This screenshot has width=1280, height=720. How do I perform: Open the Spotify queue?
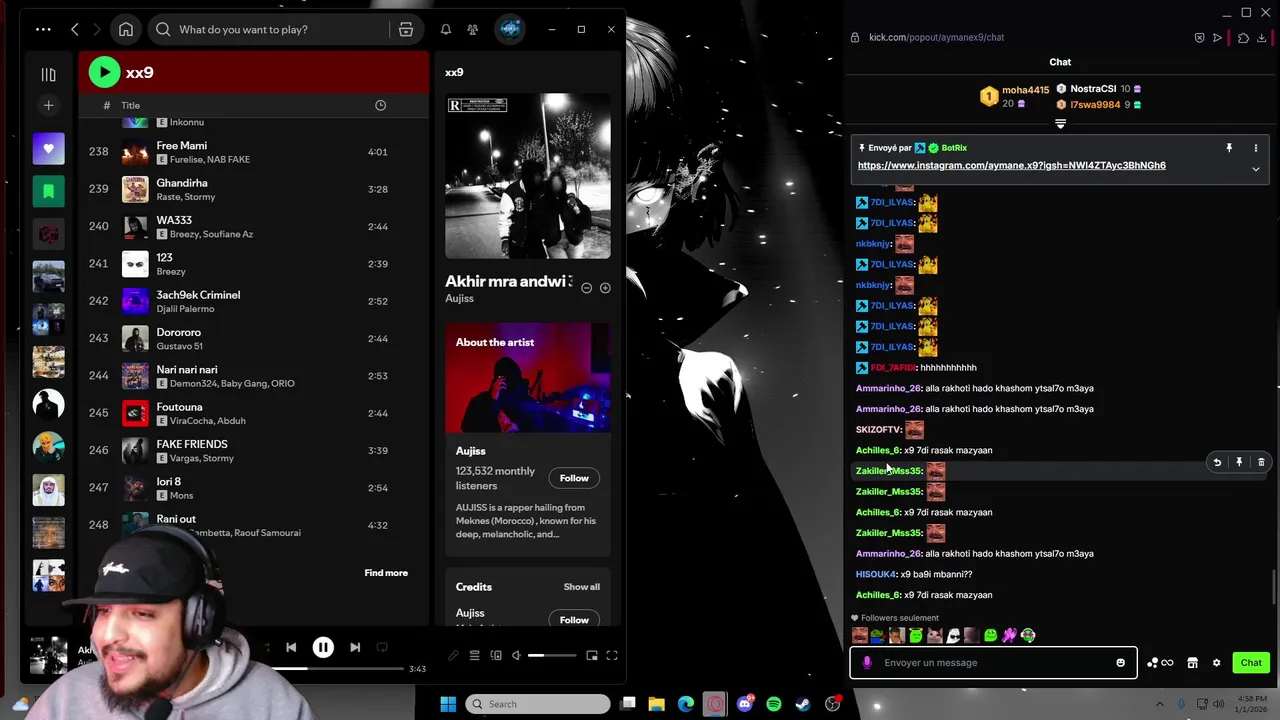tap(475, 656)
